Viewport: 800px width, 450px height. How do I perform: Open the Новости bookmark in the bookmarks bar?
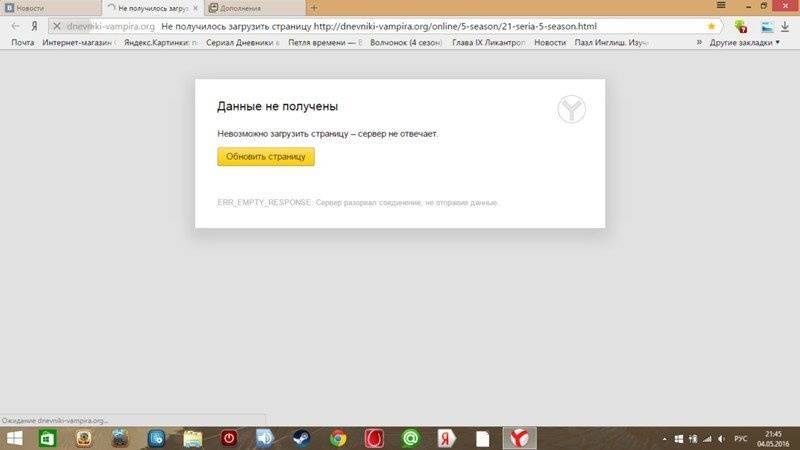550,43
